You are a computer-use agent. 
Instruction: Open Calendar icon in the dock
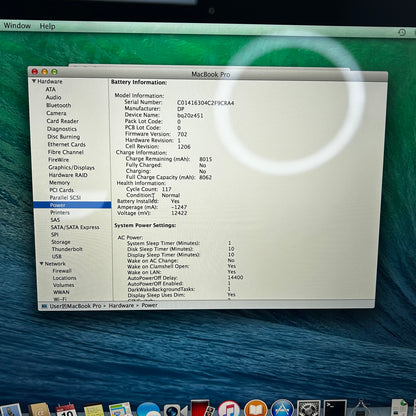pos(66,410)
